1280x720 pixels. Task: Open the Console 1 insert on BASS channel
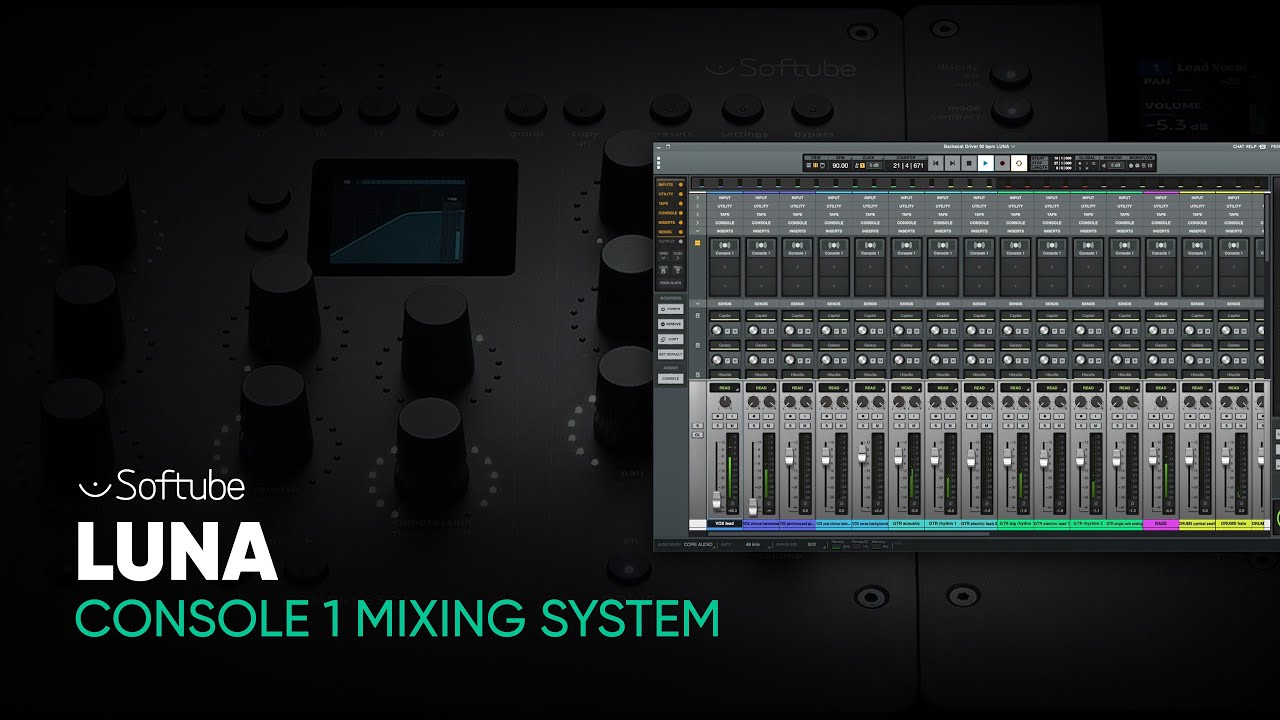pos(1161,248)
